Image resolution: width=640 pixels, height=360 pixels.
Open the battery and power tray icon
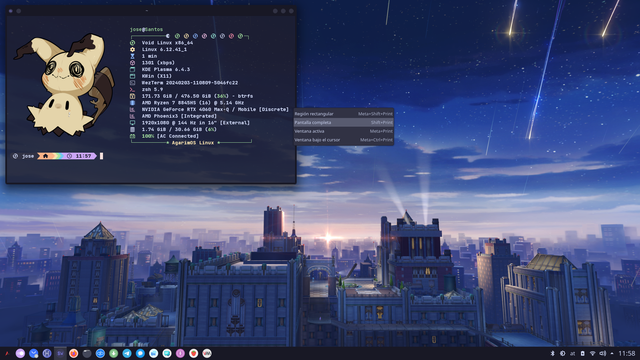pyautogui.click(x=582, y=353)
